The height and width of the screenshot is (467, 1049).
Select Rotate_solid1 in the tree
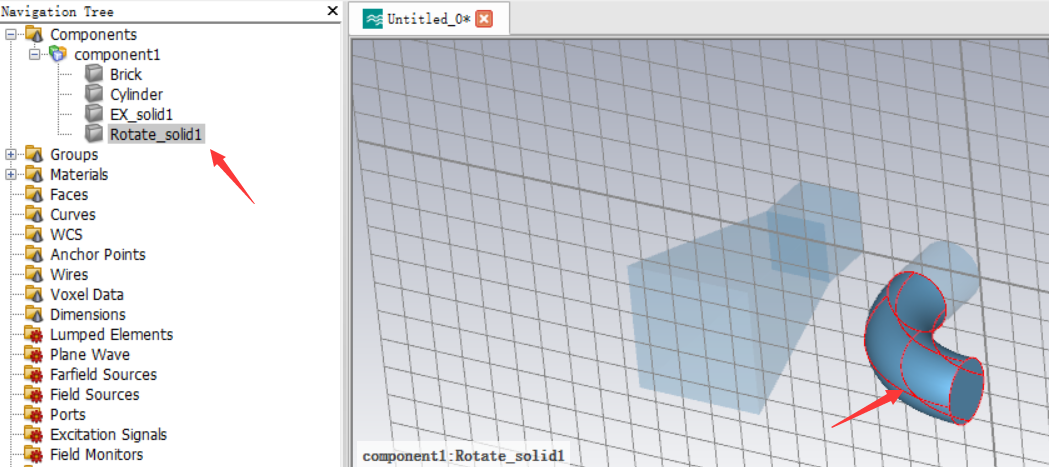tap(156, 134)
